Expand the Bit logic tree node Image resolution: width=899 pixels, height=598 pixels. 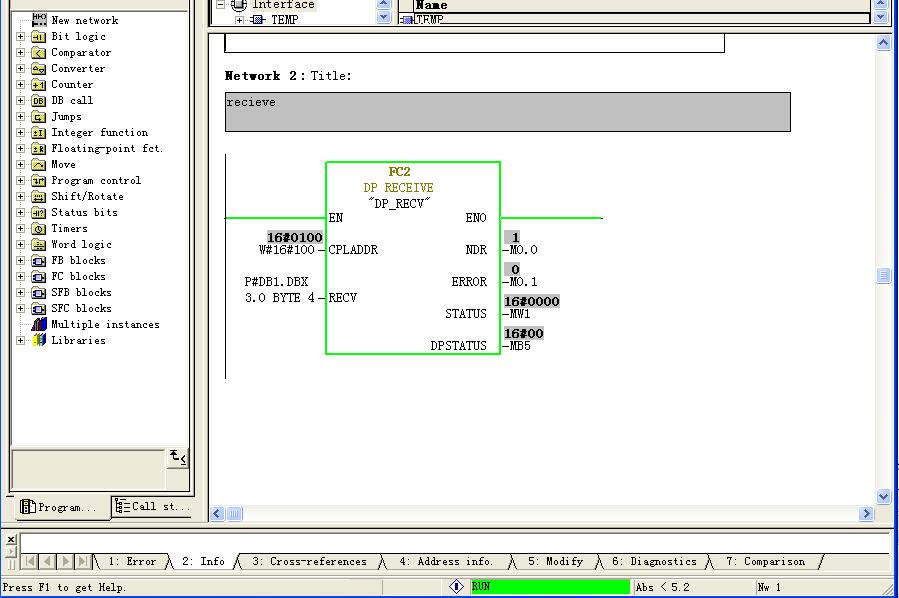(21, 37)
